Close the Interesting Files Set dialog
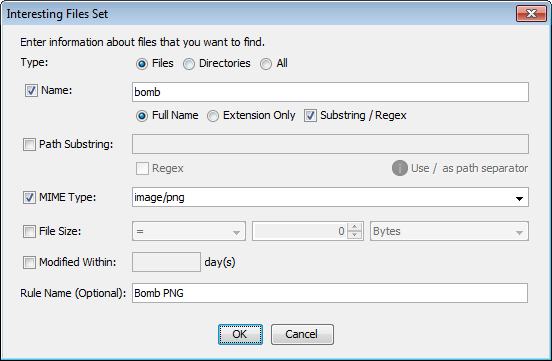Image resolution: width=552 pixels, height=361 pixels. point(531,14)
